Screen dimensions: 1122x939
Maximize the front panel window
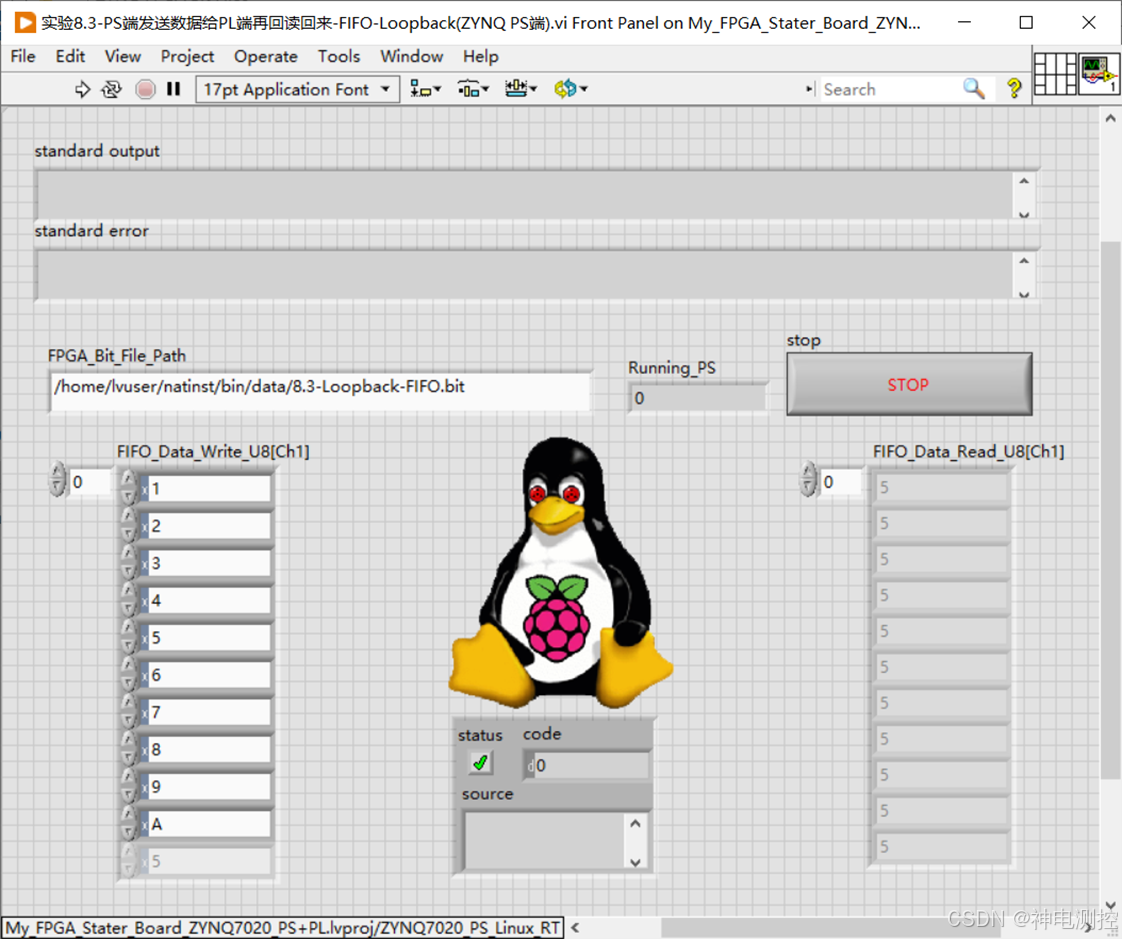click(1026, 23)
